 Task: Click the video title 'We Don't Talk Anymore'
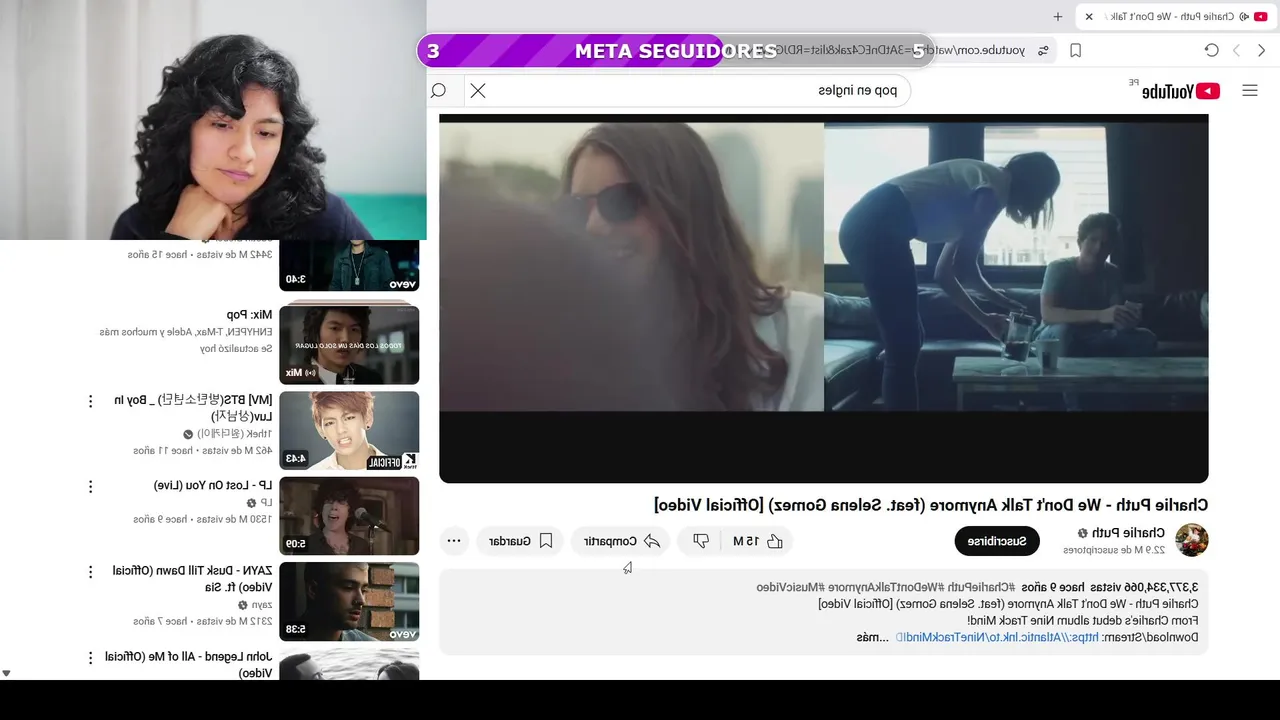tap(931, 505)
